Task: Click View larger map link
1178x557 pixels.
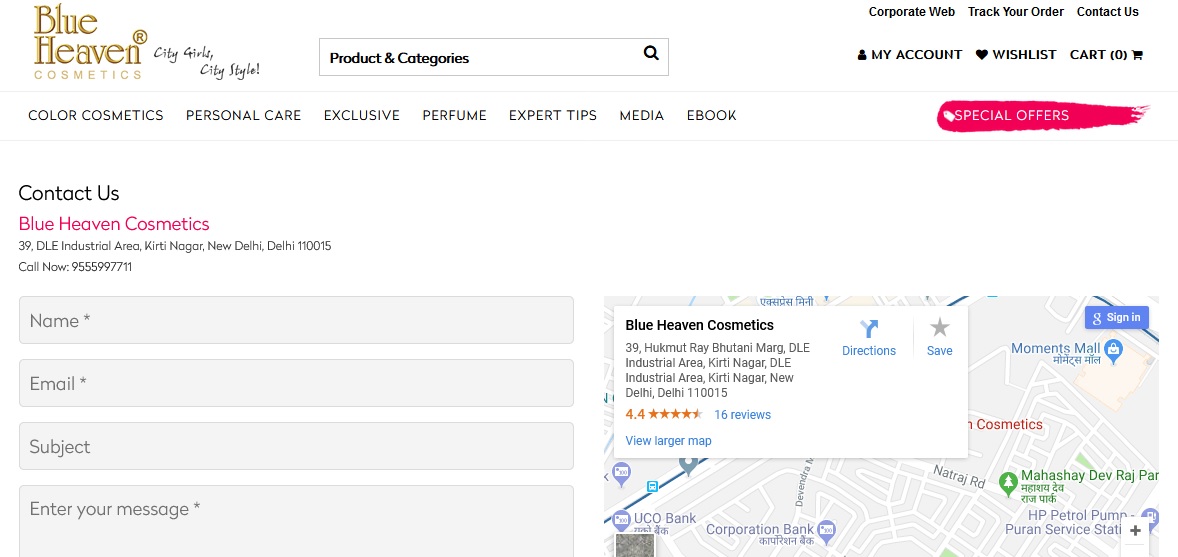Action: pos(669,441)
